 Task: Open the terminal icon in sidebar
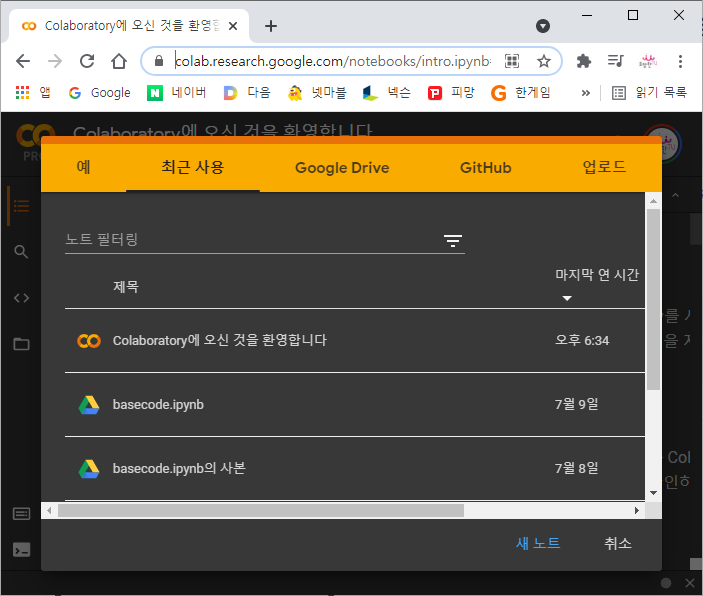[x=21, y=550]
